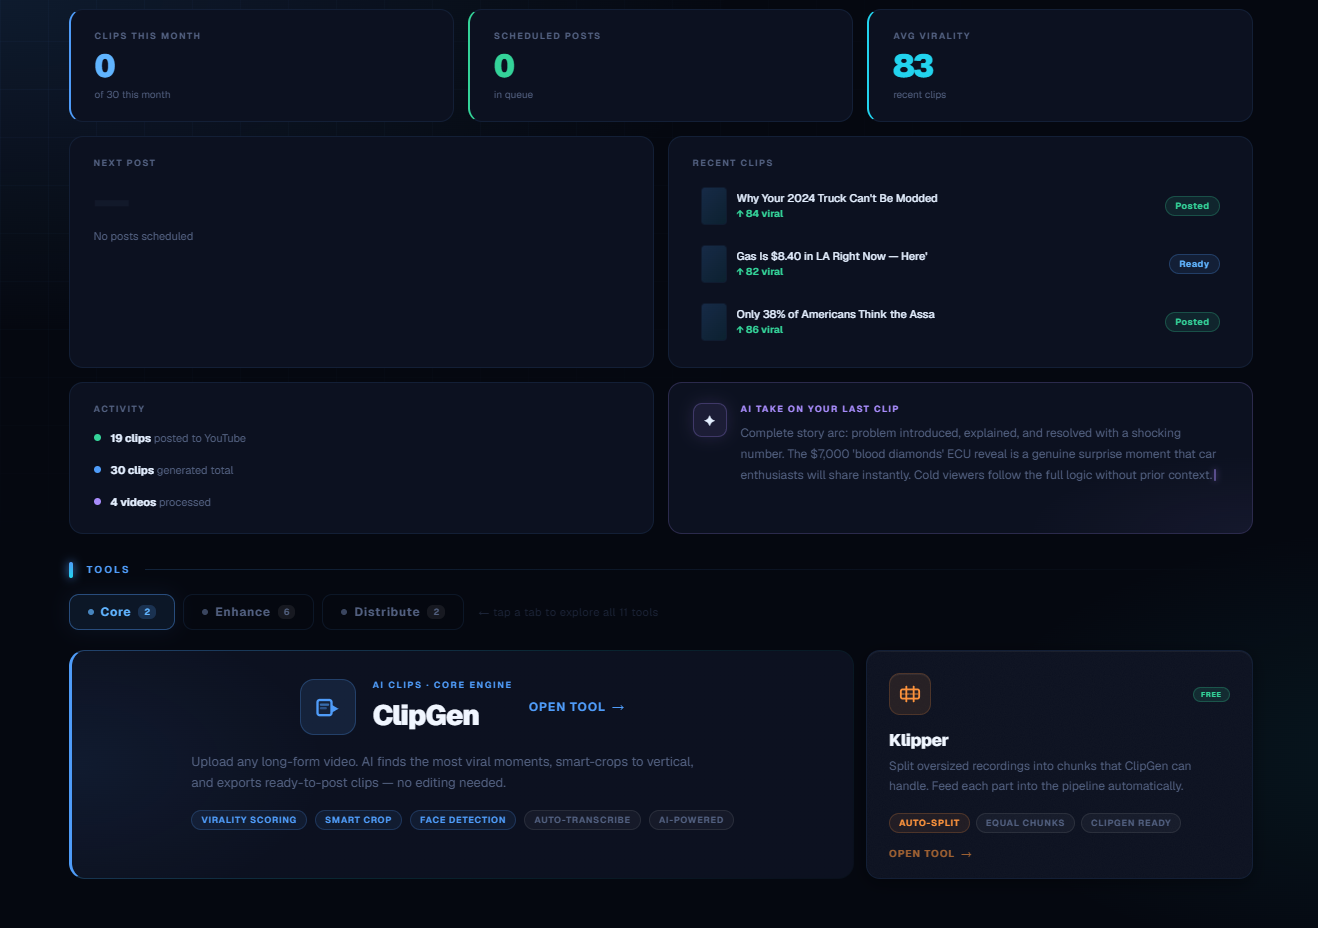
Task: Click the SMART CROP tag
Action: 358,820
